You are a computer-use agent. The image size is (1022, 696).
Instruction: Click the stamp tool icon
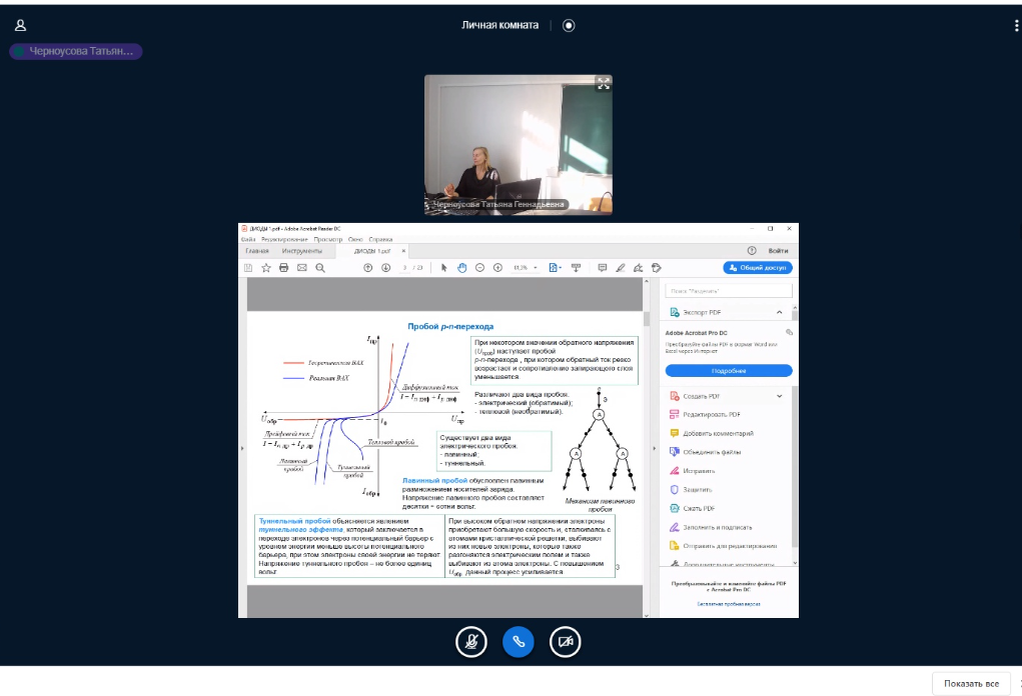656,268
